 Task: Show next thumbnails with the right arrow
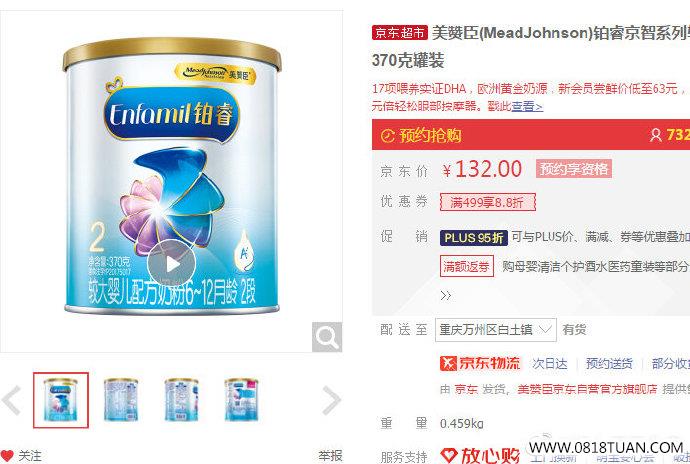pyautogui.click(x=331, y=400)
